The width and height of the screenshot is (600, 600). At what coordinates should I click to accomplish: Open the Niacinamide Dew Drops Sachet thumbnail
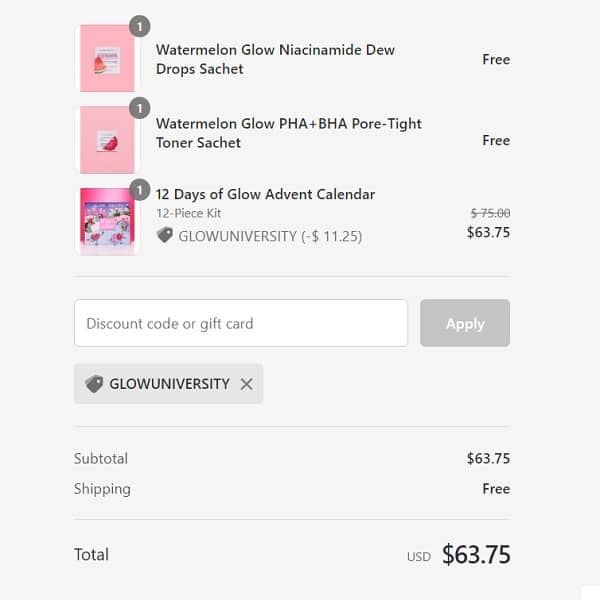point(107,59)
